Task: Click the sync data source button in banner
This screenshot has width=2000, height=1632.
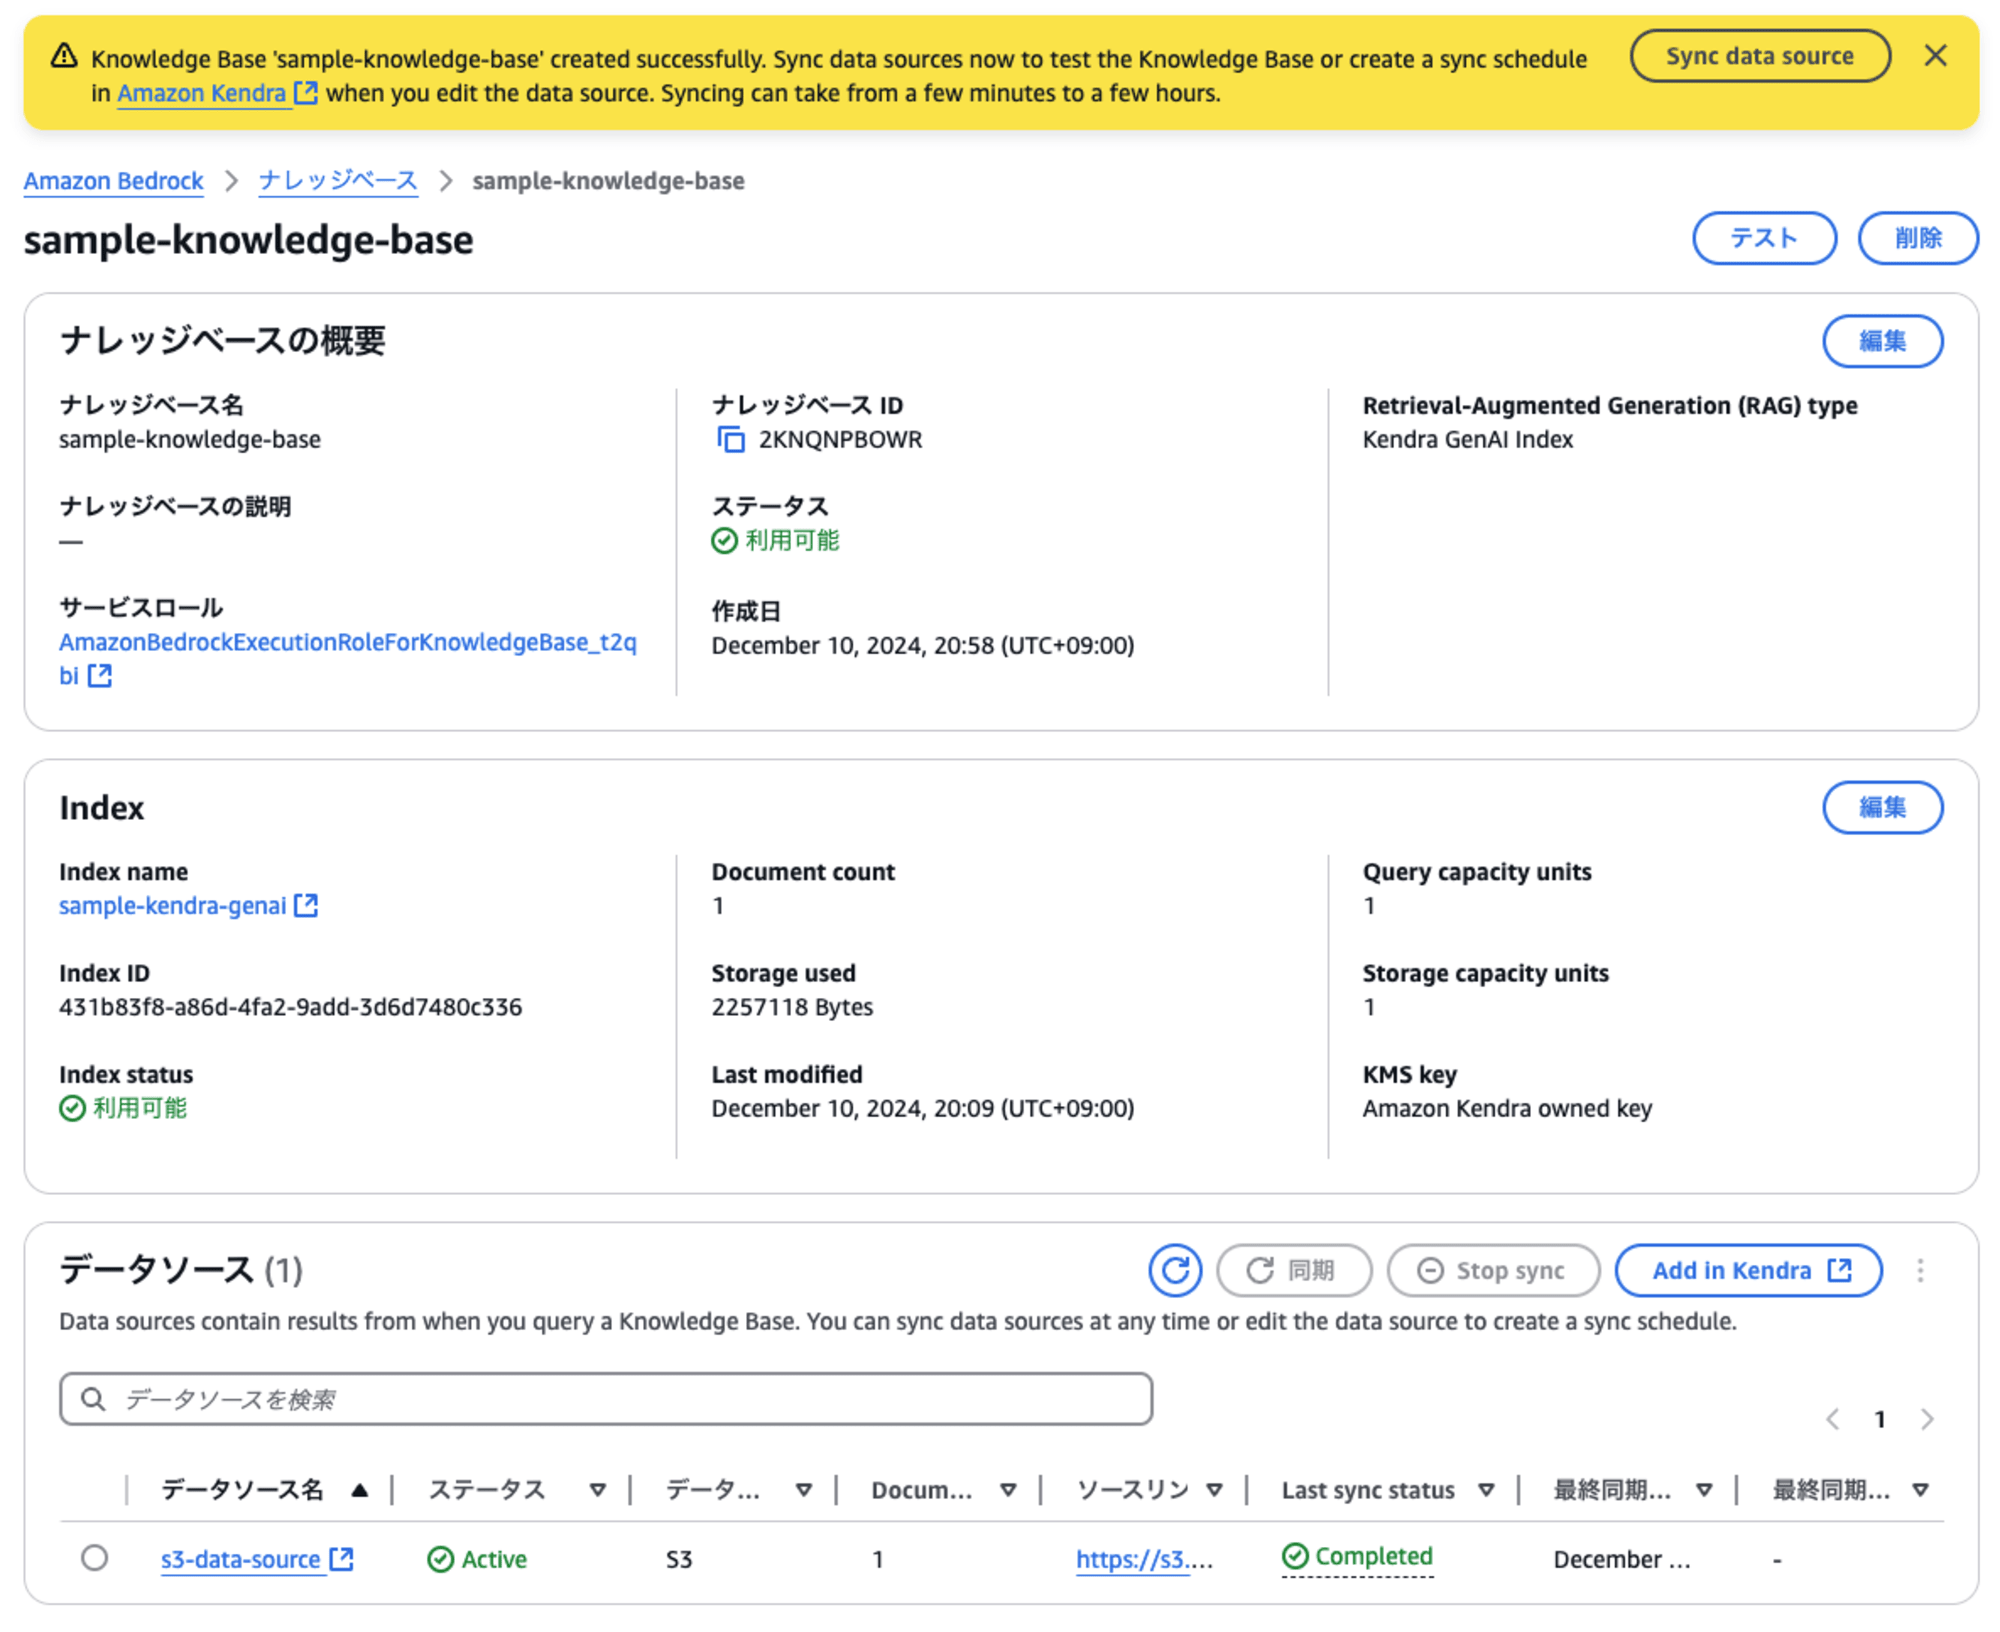Action: pos(1761,55)
